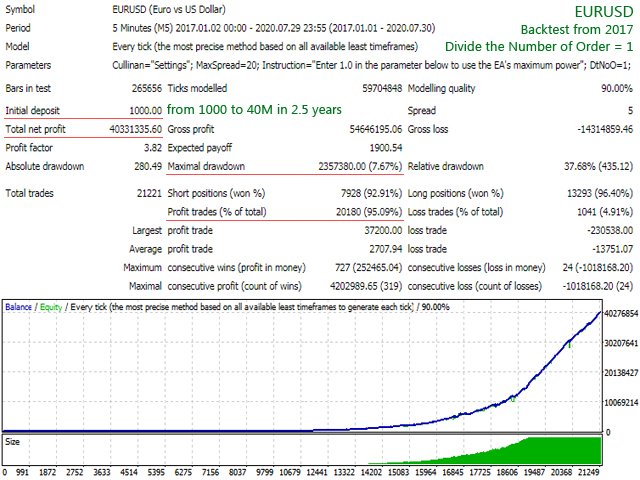Click the Profit trades value 20180 (95.09%)
The height and width of the screenshot is (480, 640).
click(369, 212)
